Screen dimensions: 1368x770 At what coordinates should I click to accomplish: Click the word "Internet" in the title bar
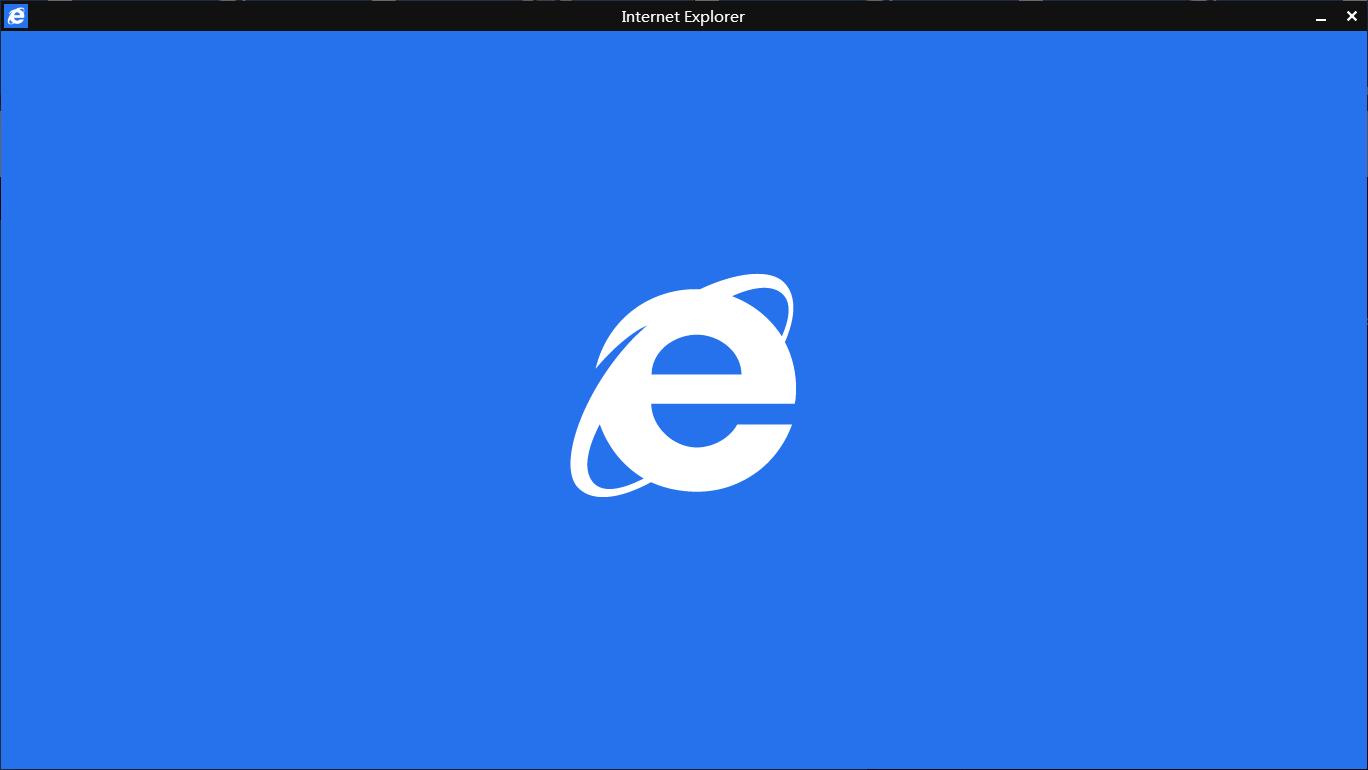pyautogui.click(x=650, y=16)
